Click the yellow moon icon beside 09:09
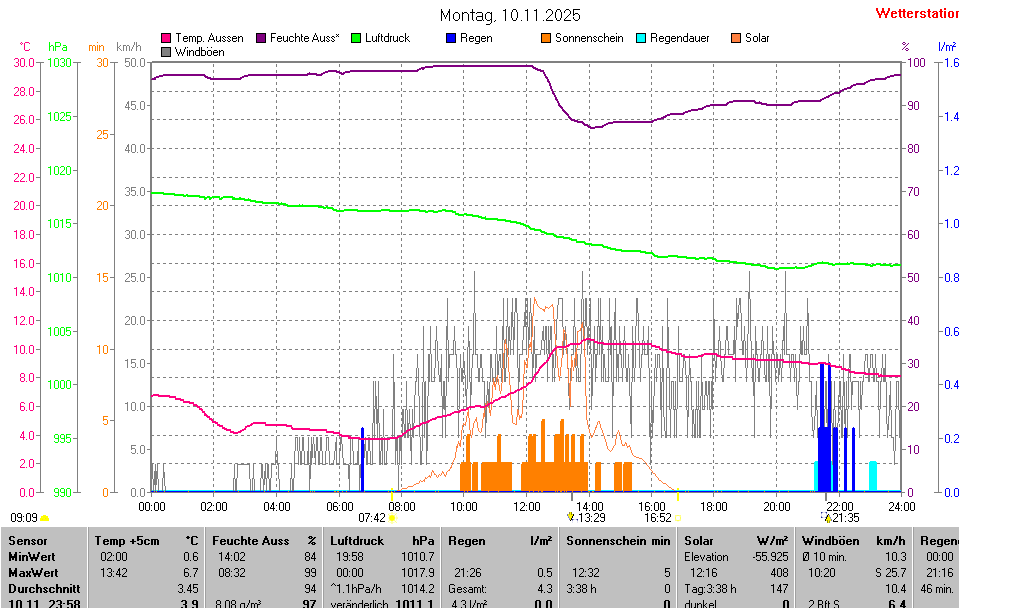The image size is (1024, 608). pos(45,518)
